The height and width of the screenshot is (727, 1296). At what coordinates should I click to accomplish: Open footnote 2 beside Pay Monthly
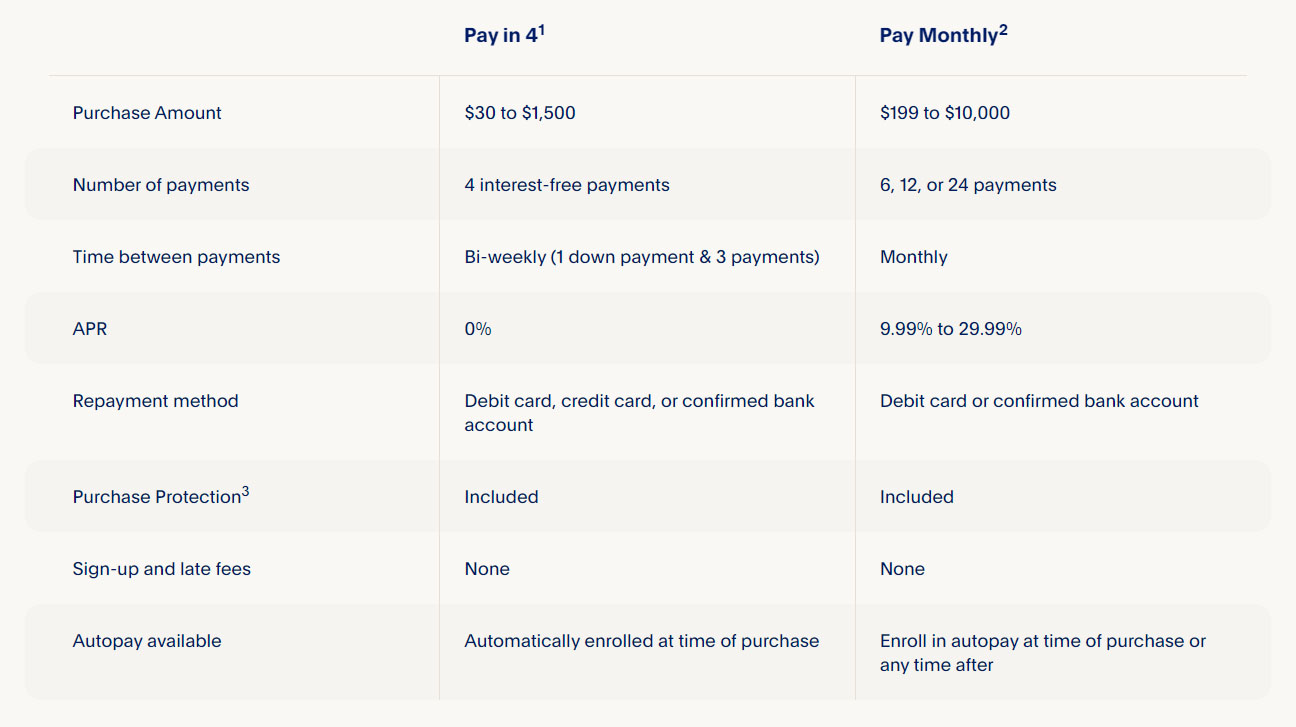1003,29
